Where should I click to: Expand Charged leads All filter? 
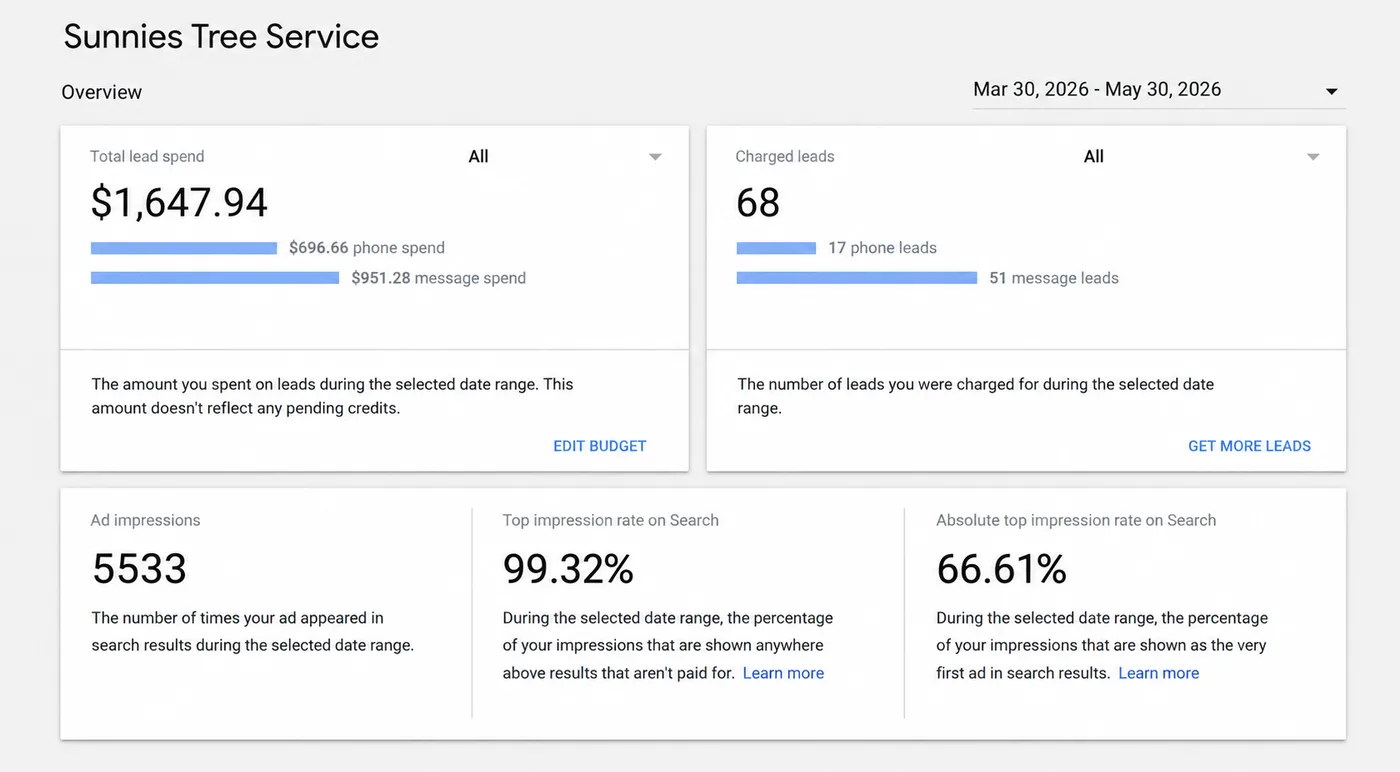1202,156
